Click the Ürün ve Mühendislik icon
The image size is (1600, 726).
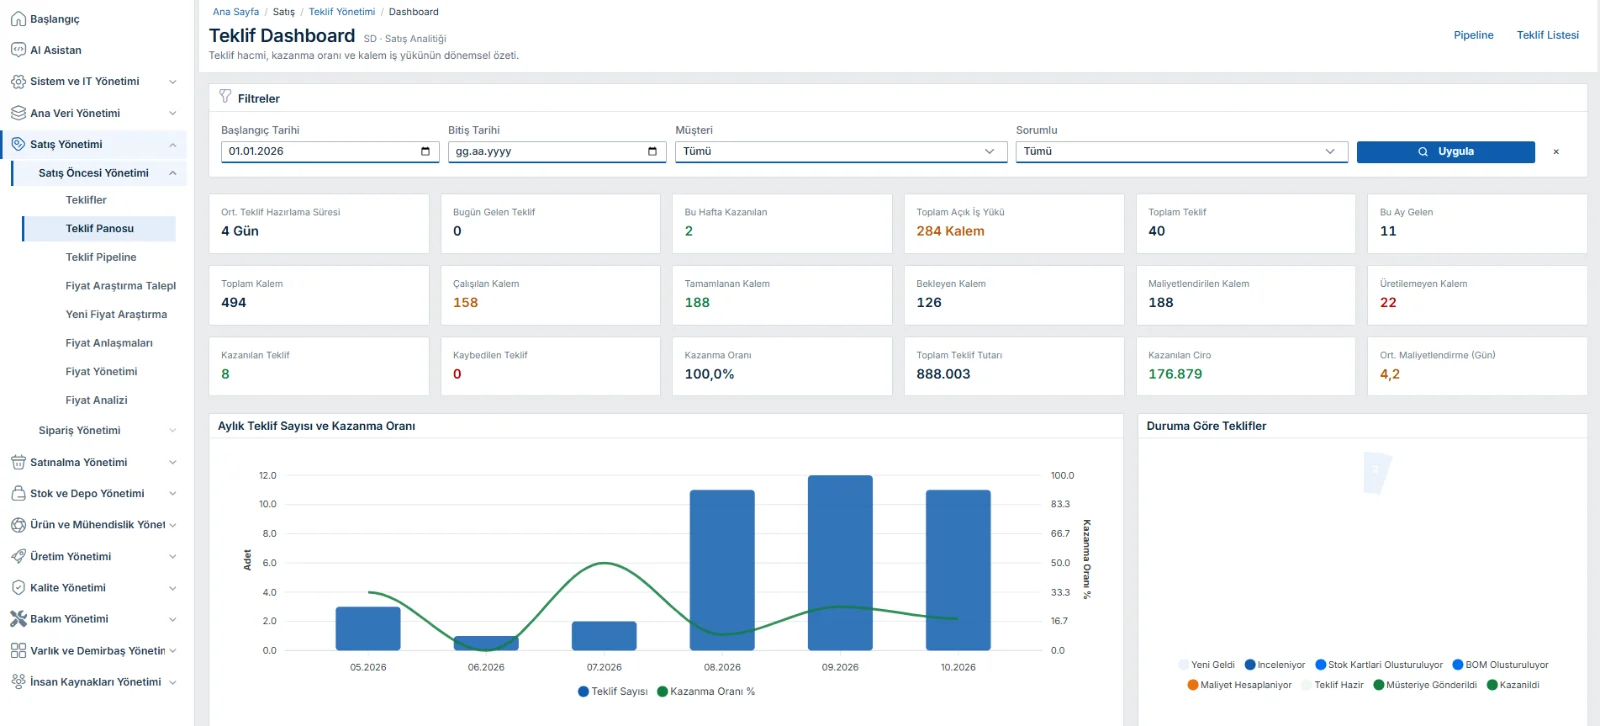pos(18,525)
